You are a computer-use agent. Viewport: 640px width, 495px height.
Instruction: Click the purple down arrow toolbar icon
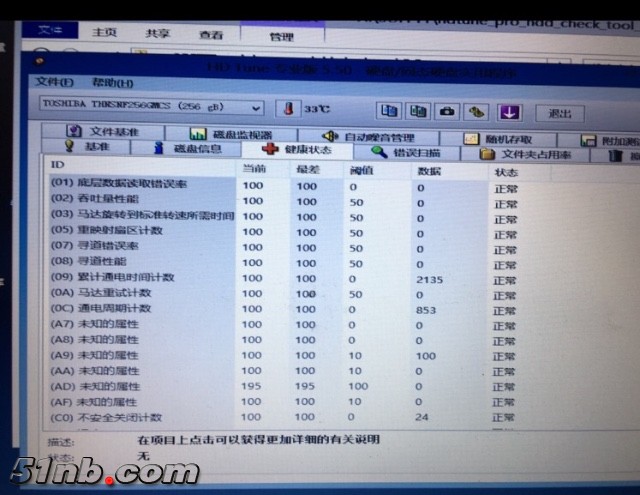(509, 111)
